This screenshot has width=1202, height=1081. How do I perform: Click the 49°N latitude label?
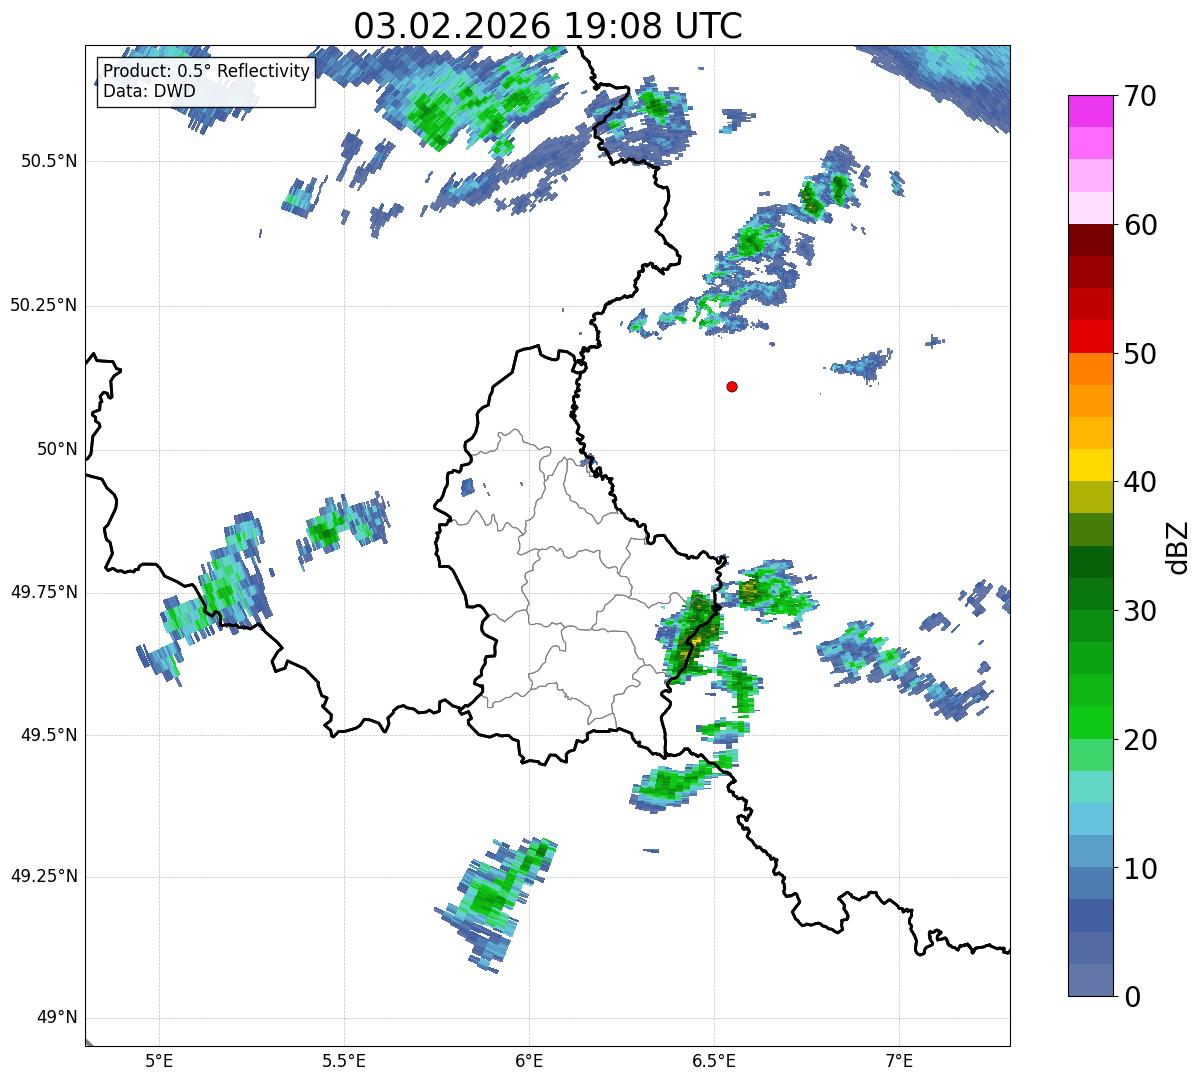click(x=57, y=1018)
